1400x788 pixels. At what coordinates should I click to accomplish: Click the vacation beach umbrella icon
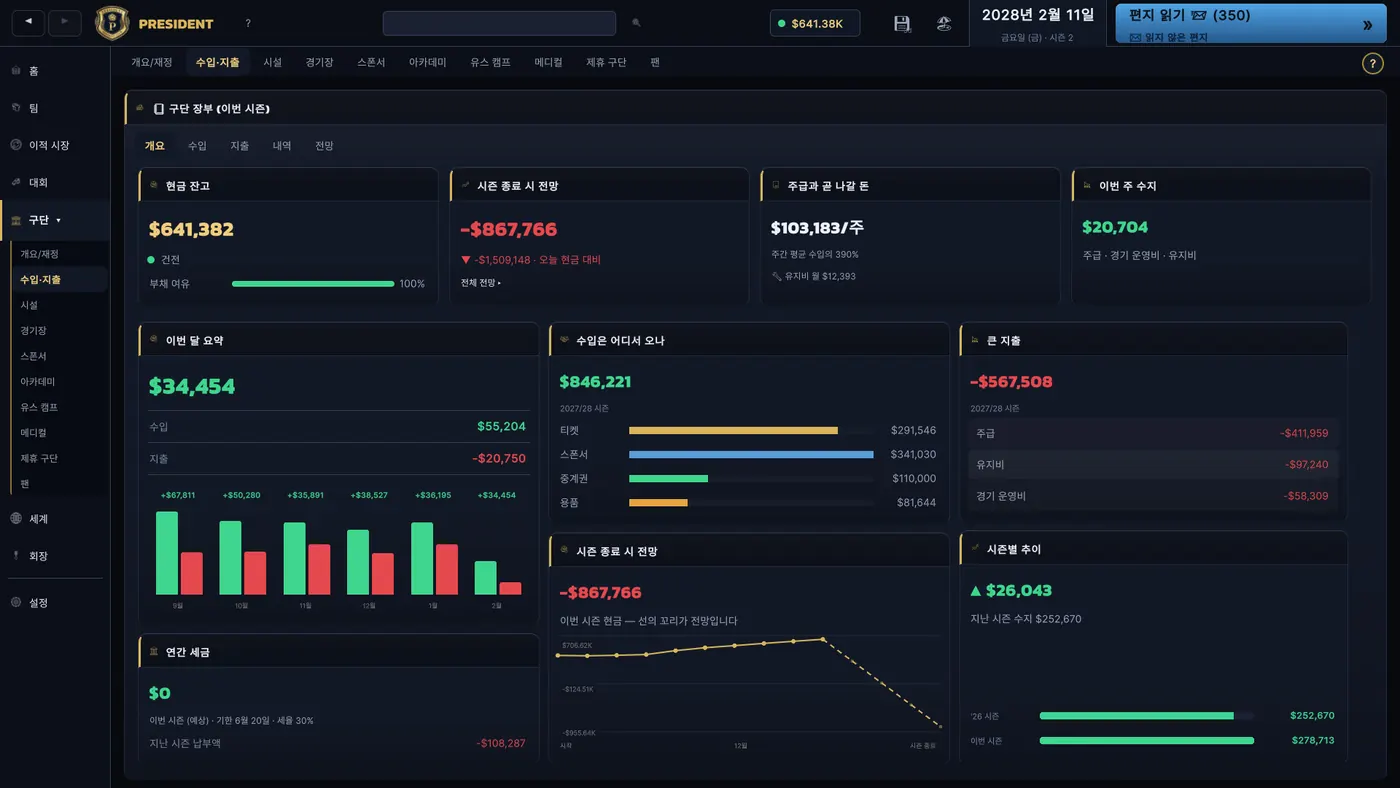943,23
